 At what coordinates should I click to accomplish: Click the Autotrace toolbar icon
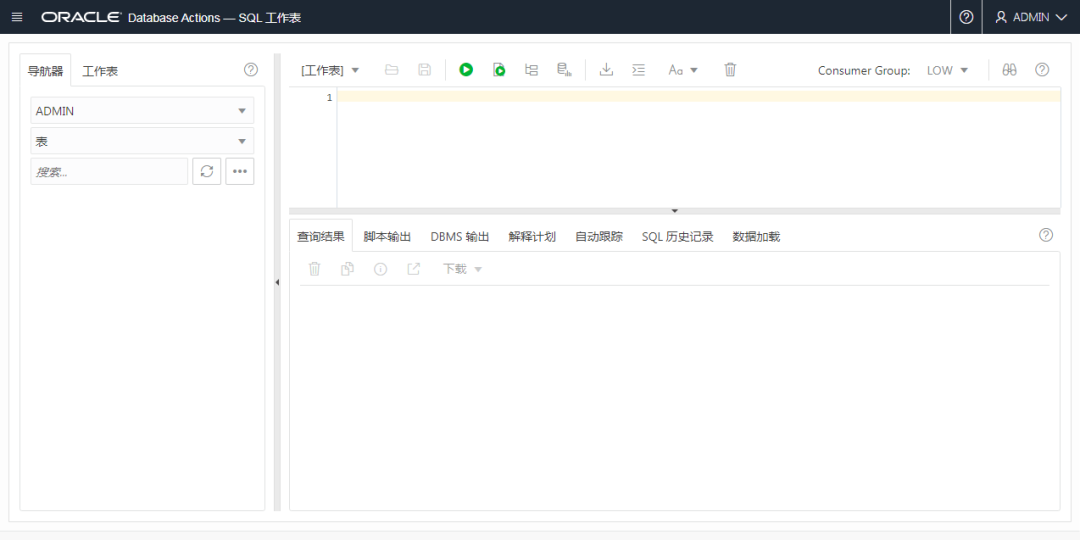pos(564,70)
